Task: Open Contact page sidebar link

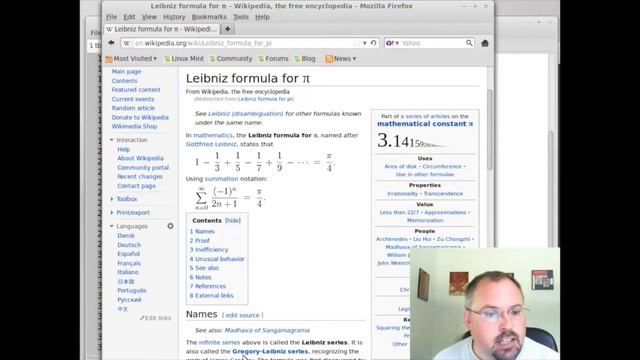Action: [136, 186]
